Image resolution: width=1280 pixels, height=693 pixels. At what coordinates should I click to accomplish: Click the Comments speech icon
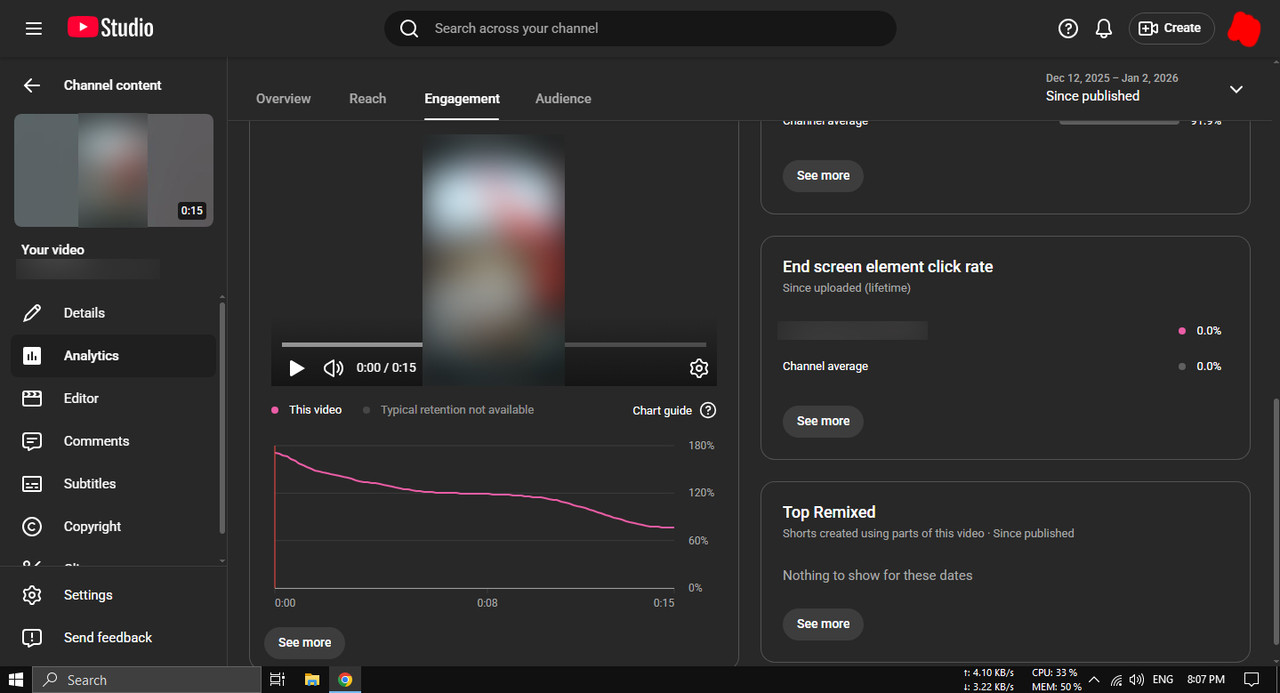click(x=32, y=441)
